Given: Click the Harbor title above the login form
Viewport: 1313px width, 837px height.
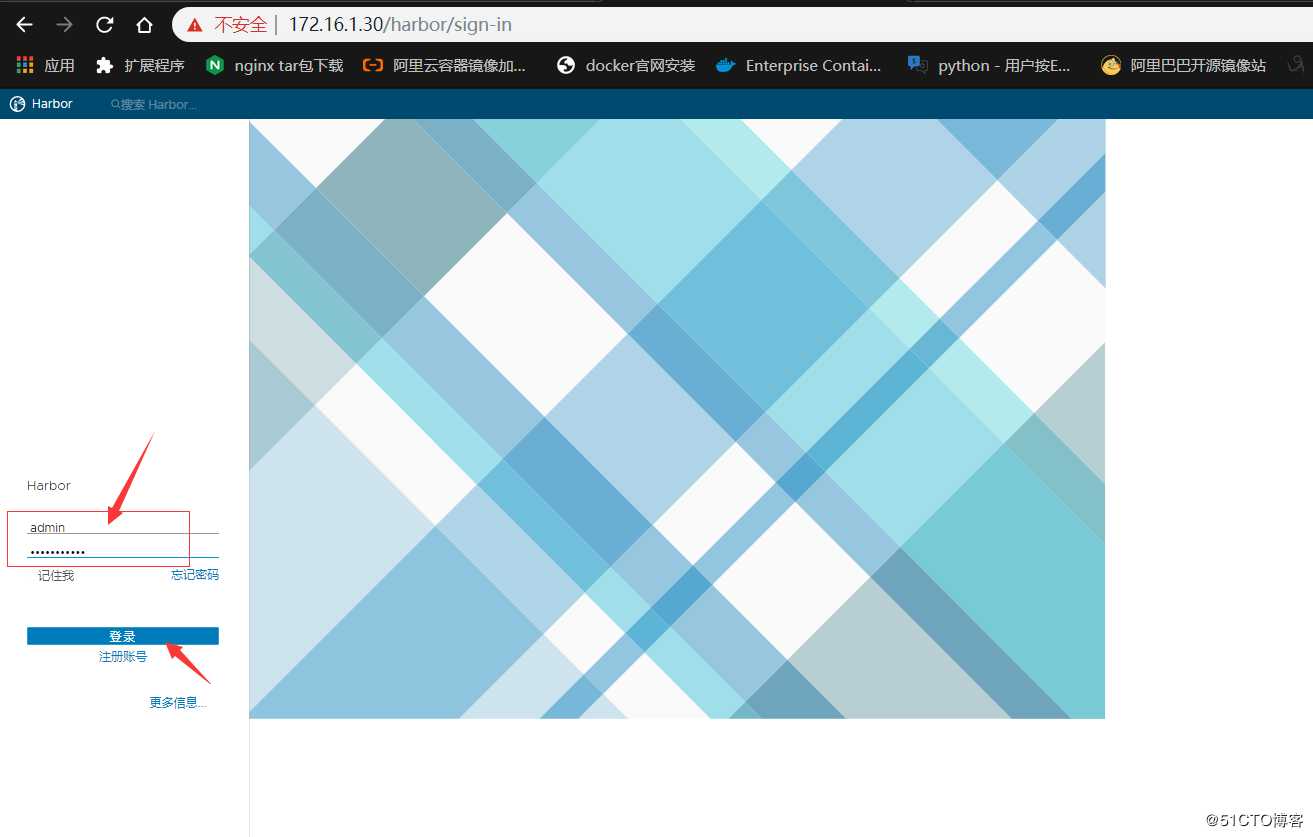Looking at the screenshot, I should [49, 485].
